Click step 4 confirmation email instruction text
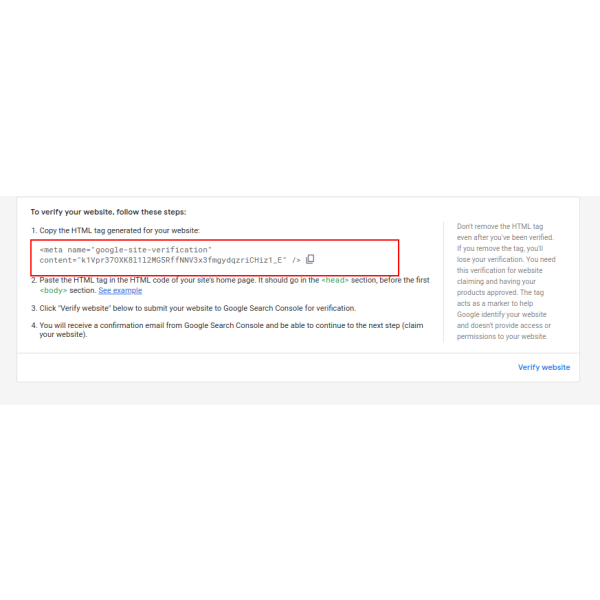The image size is (600, 600). [227, 330]
